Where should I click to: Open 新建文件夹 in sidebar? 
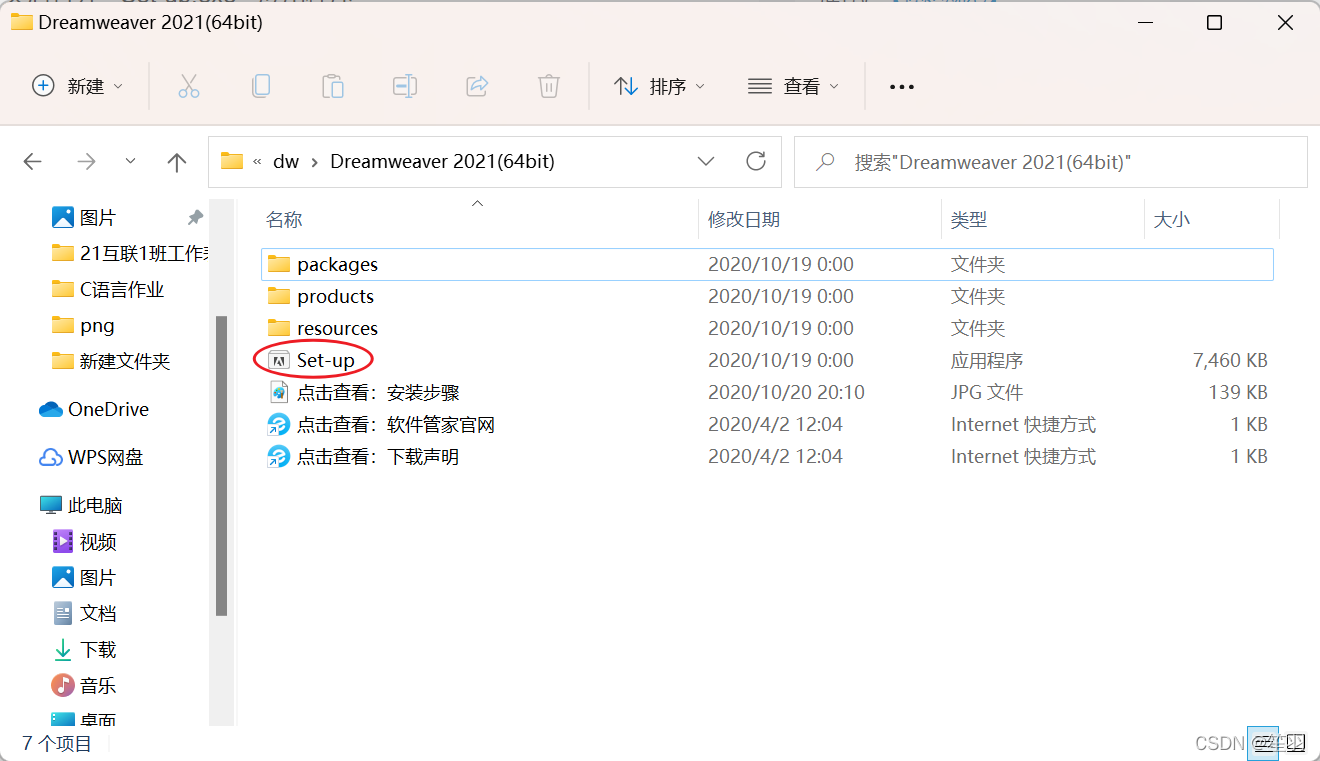126,361
